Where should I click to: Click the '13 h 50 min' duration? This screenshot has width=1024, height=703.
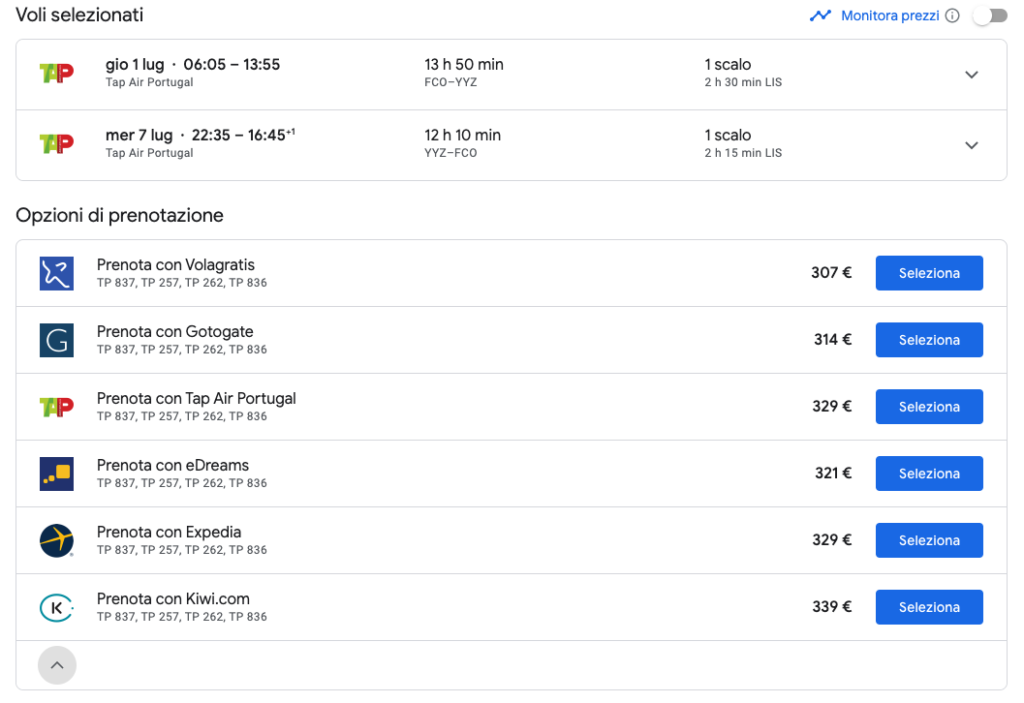coord(464,64)
